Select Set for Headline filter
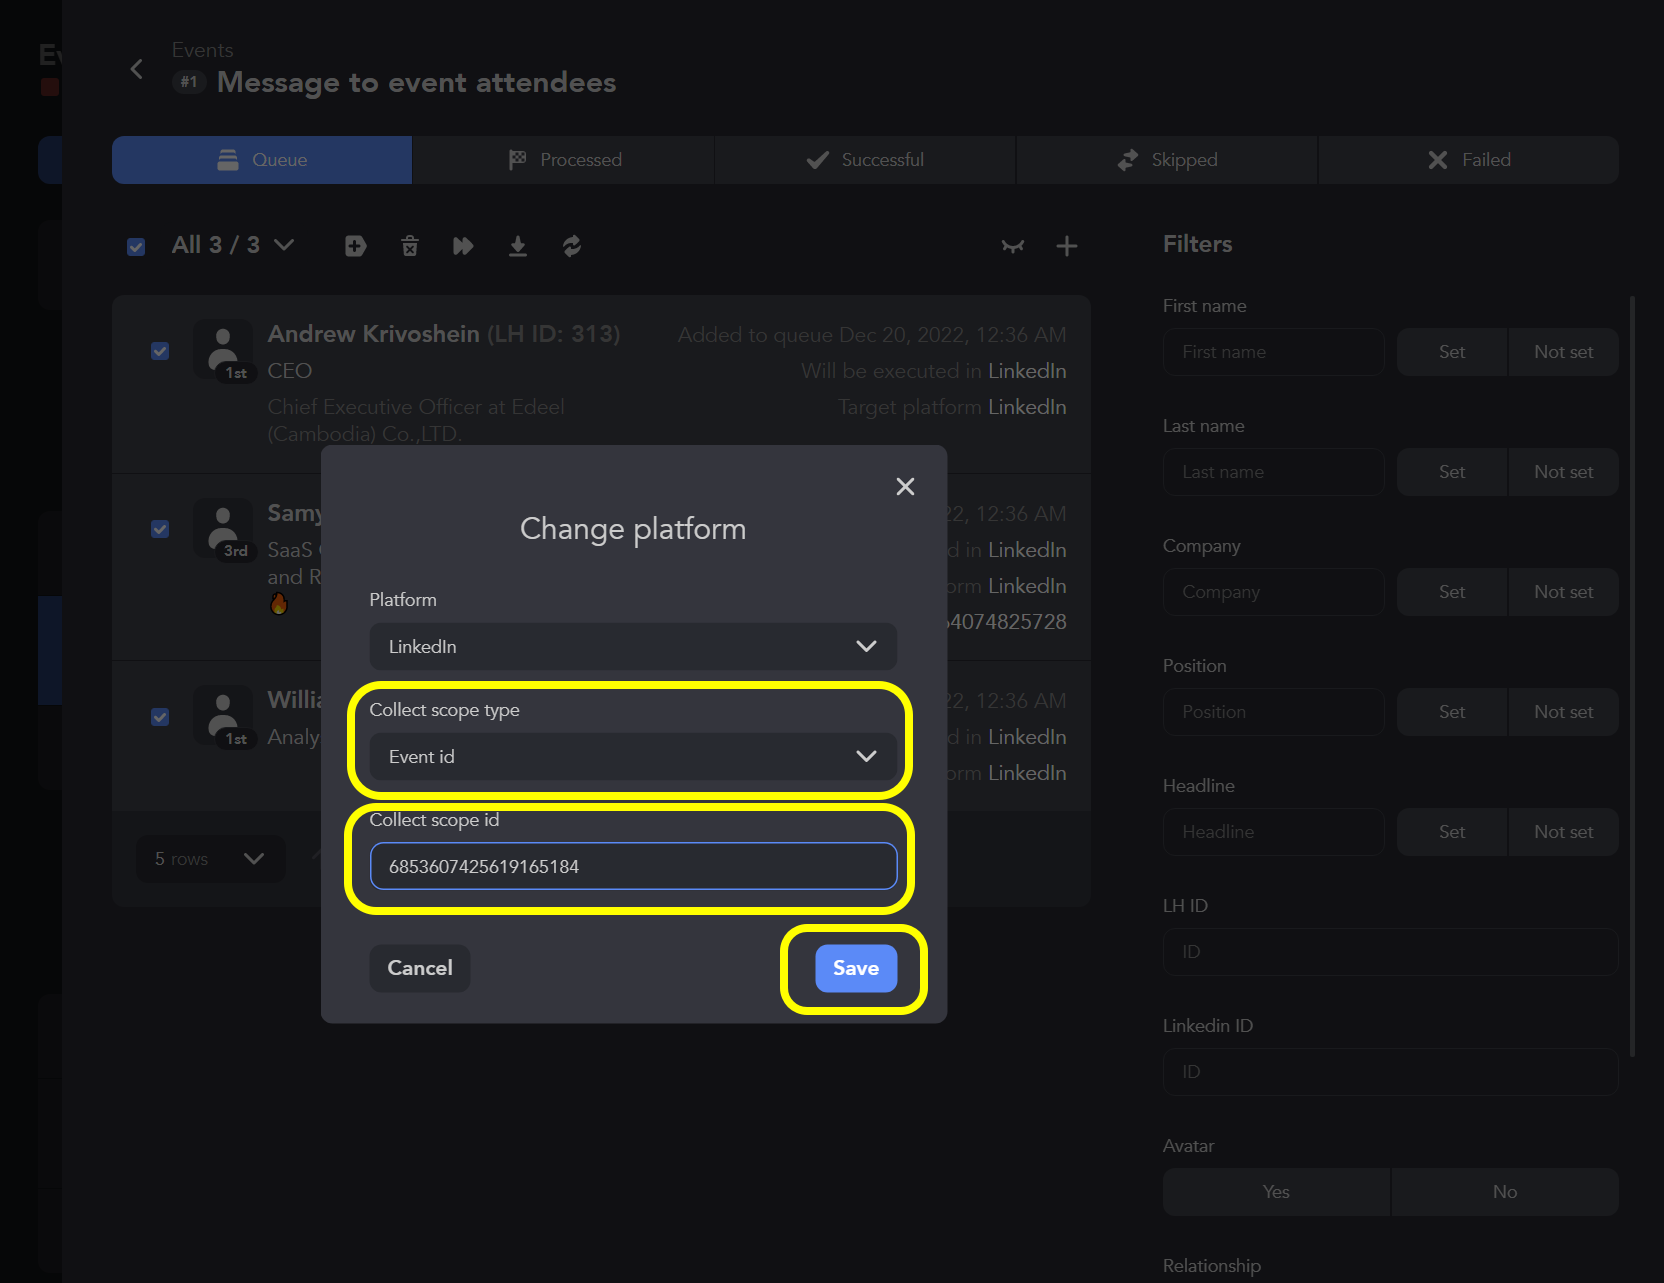The width and height of the screenshot is (1664, 1283). [1452, 832]
